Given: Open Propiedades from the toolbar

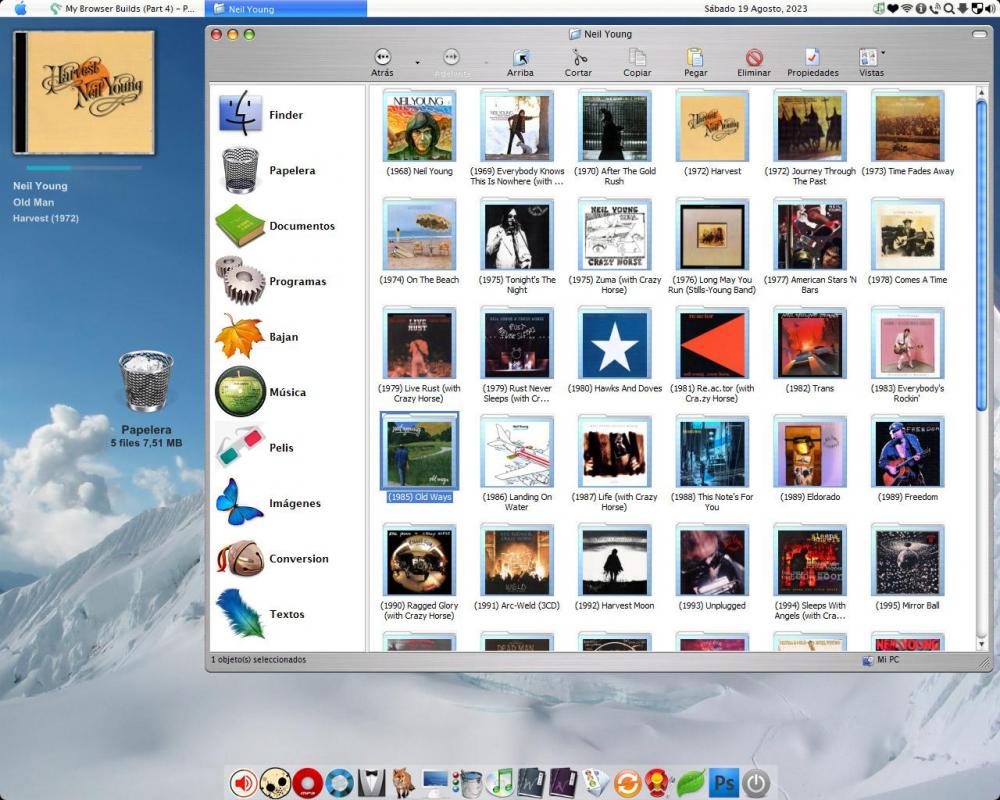Looking at the screenshot, I should coord(812,58).
